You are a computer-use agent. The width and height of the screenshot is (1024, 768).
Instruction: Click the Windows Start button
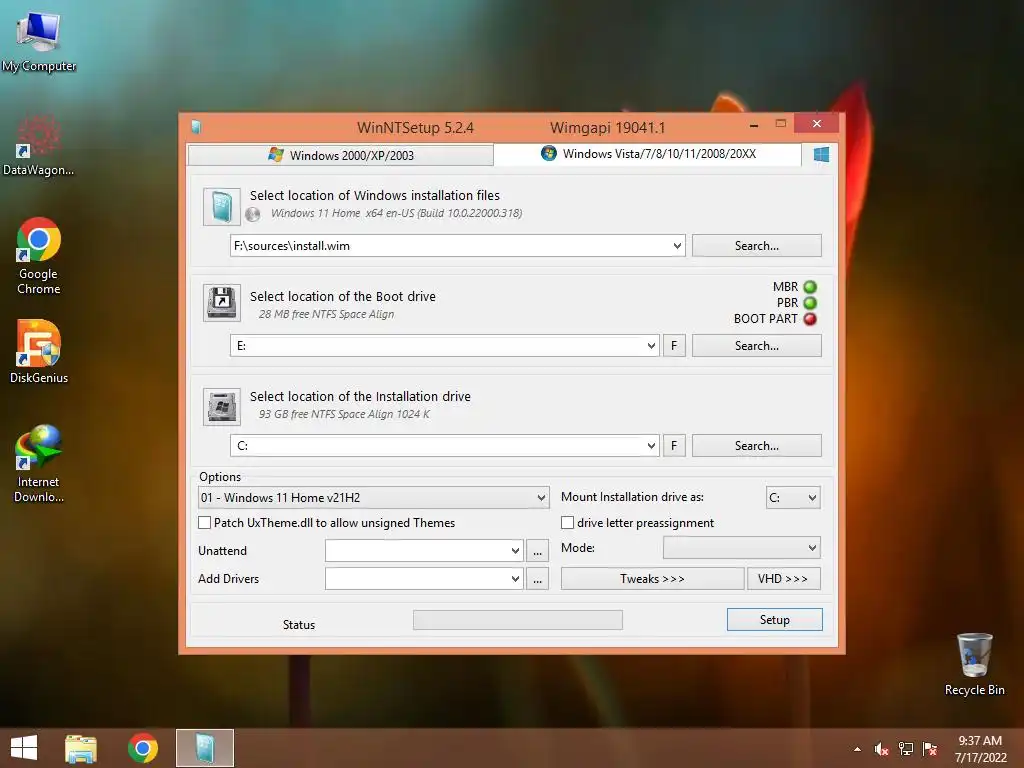24,748
